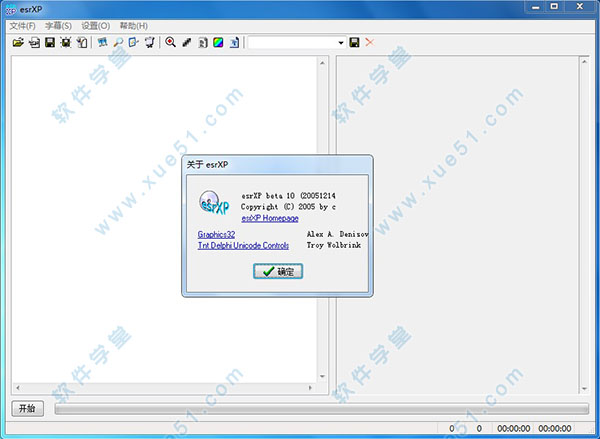Image resolution: width=600 pixels, height=439 pixels.
Task: Open the 设置(O) menu
Action: pyautogui.click(x=96, y=26)
